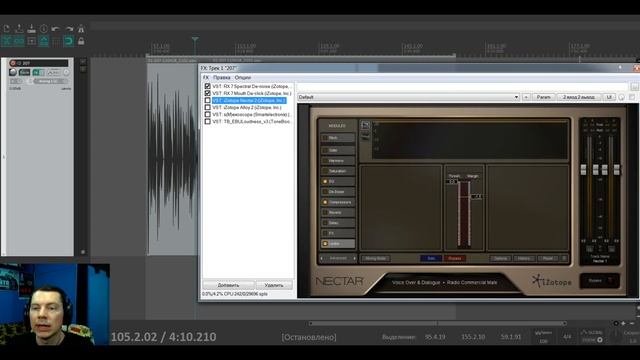The image size is (640, 360).
Task: Click the Open project toolbar icon
Action: coord(19,29)
